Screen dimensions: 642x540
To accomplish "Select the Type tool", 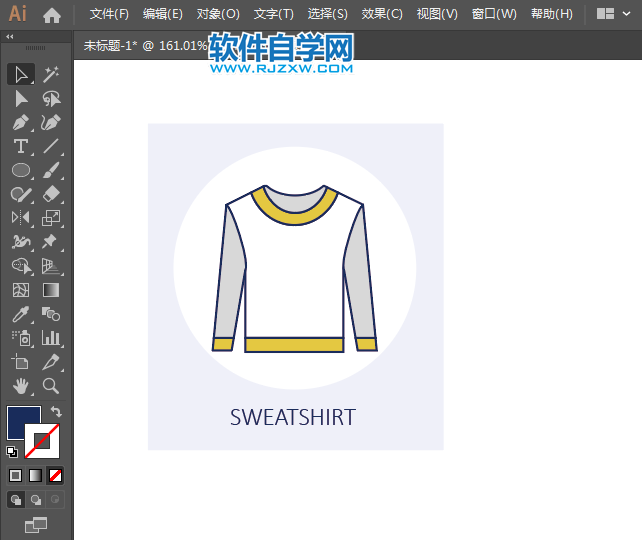I will (x=21, y=146).
